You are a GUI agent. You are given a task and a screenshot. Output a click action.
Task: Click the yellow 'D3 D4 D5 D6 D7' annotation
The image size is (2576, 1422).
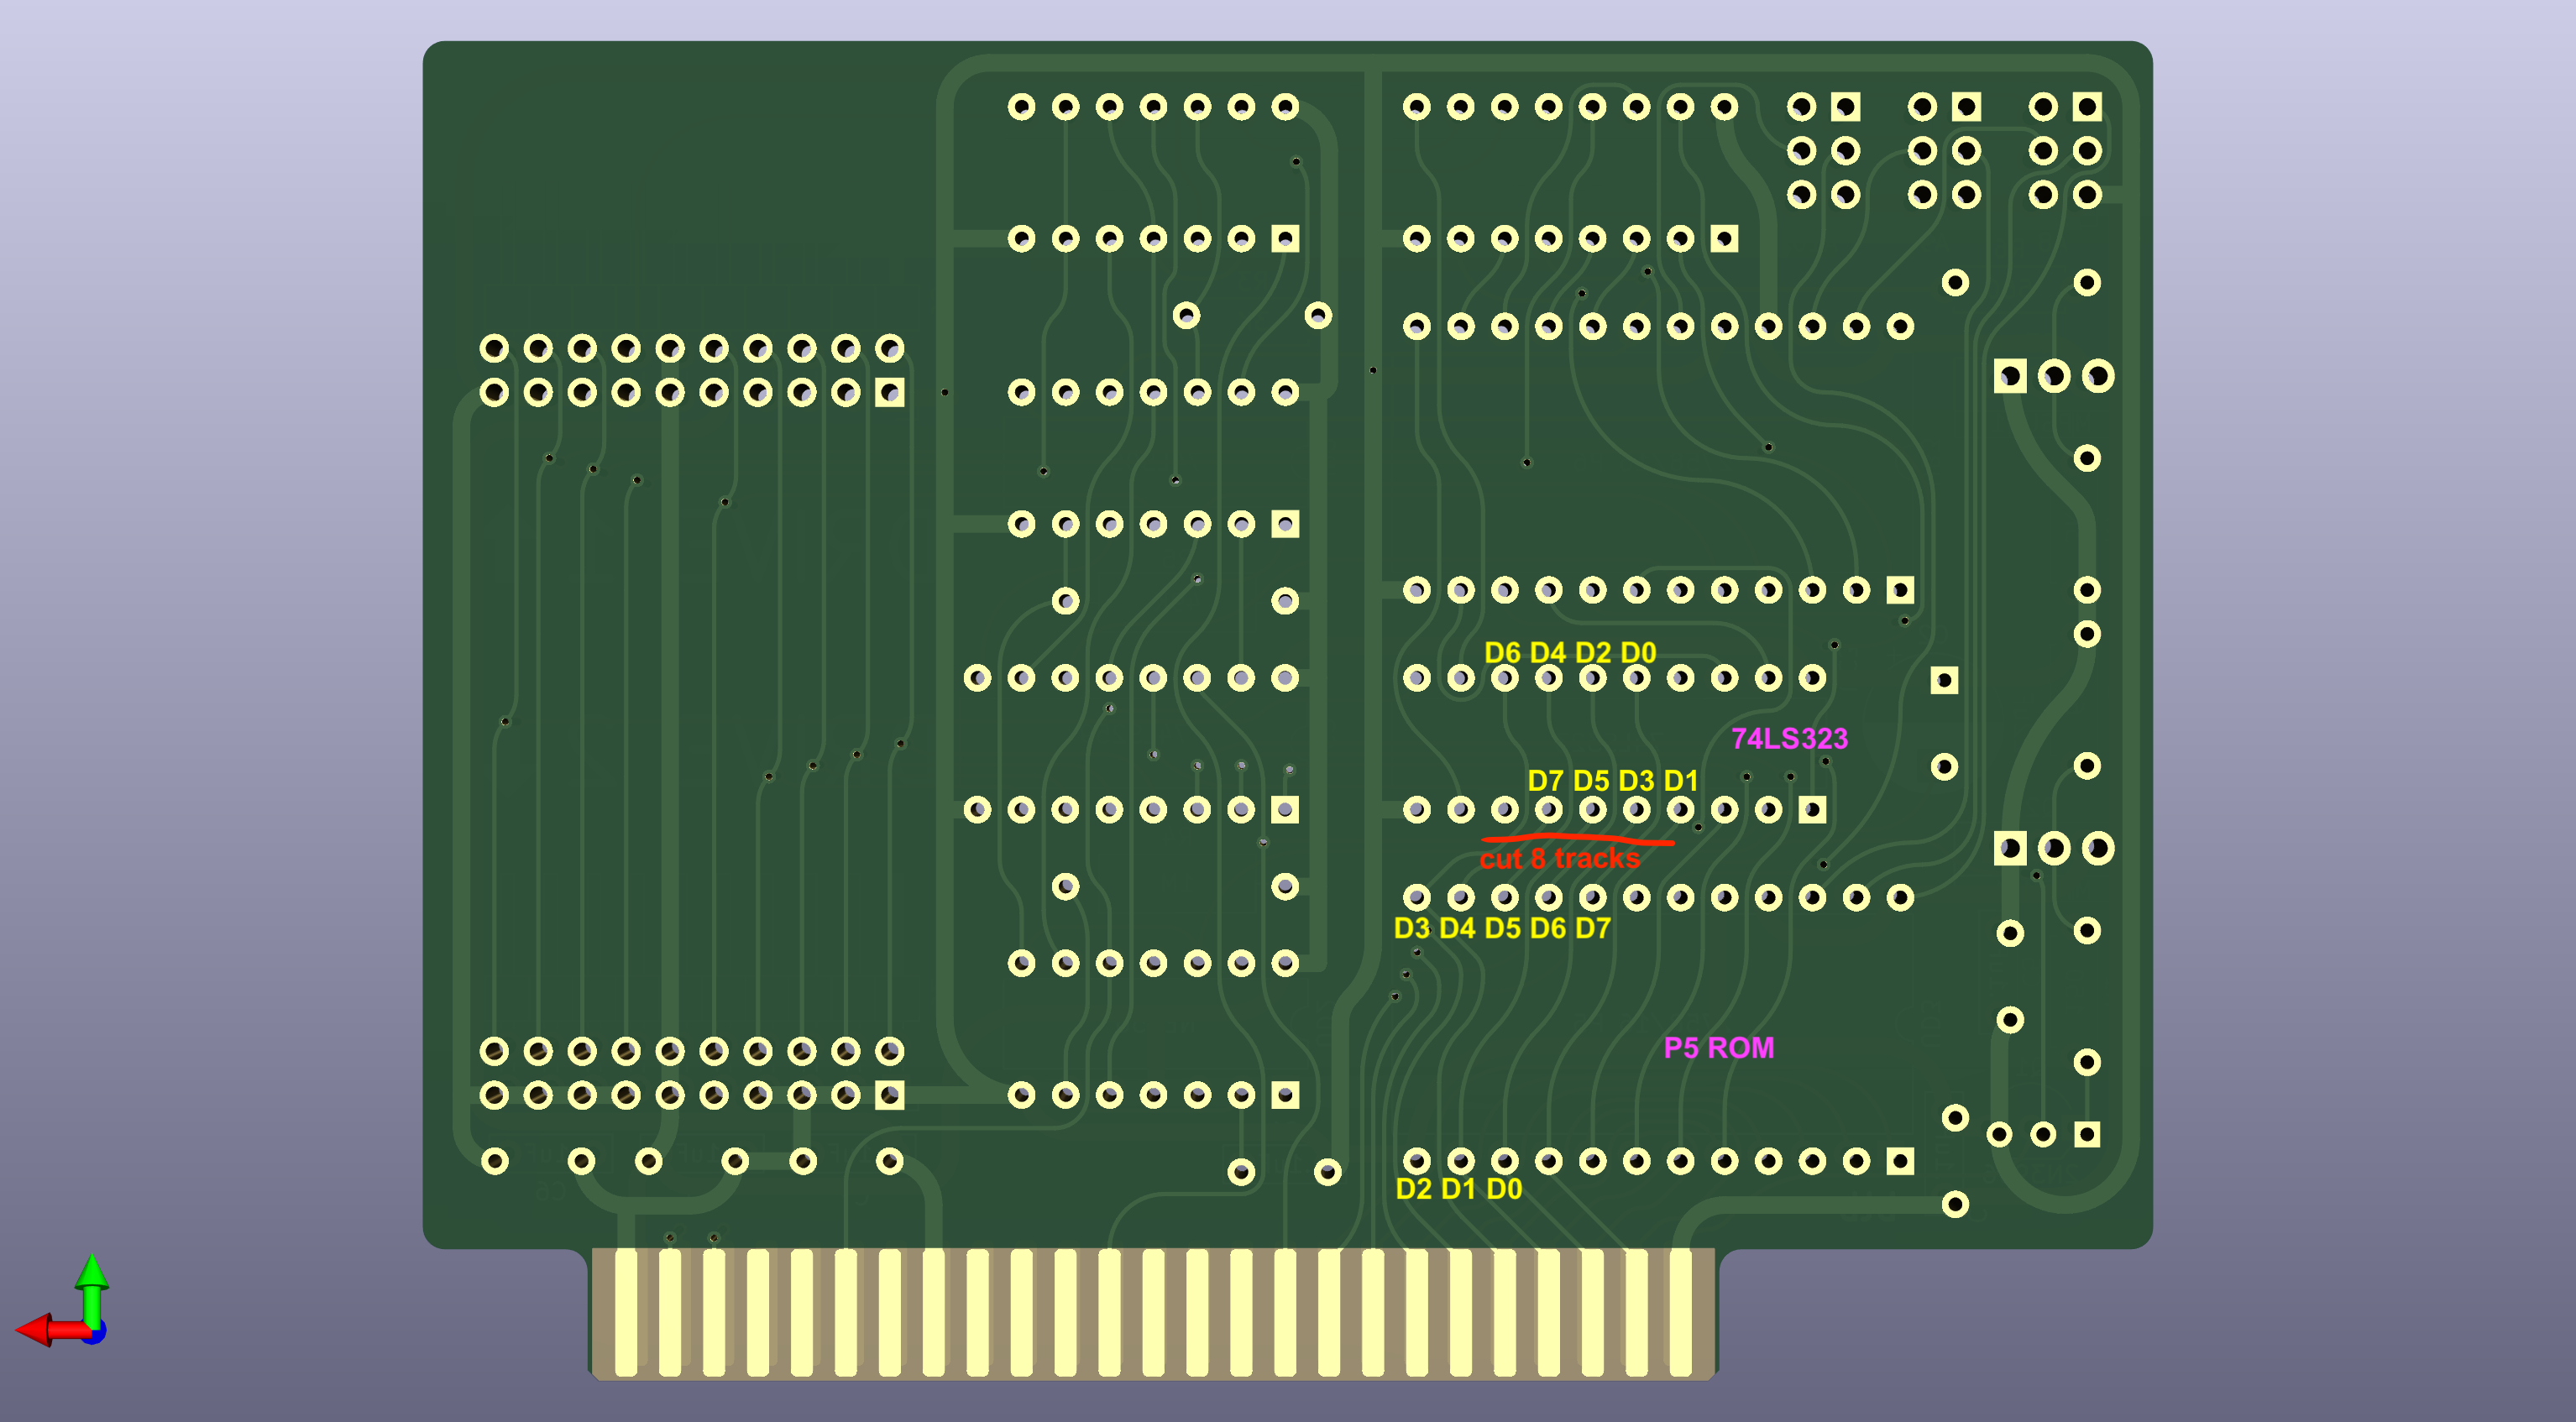point(1501,928)
